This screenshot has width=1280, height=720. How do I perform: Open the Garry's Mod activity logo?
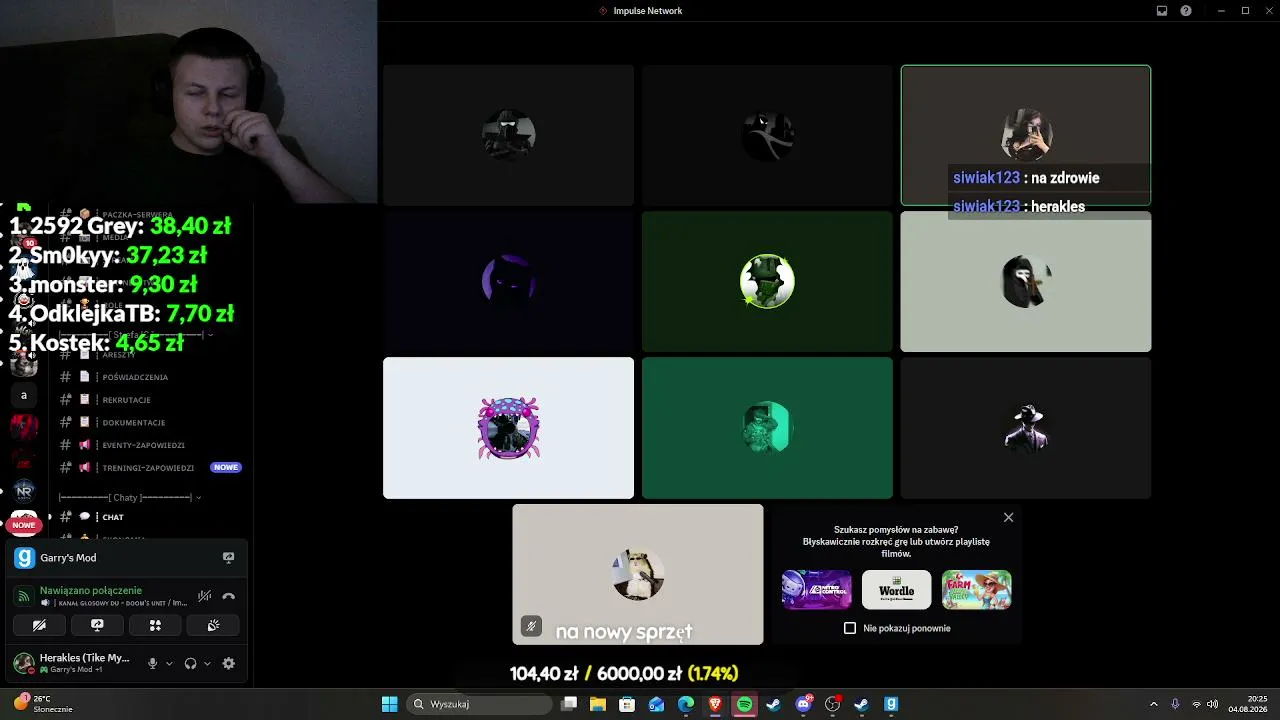click(x=24, y=558)
